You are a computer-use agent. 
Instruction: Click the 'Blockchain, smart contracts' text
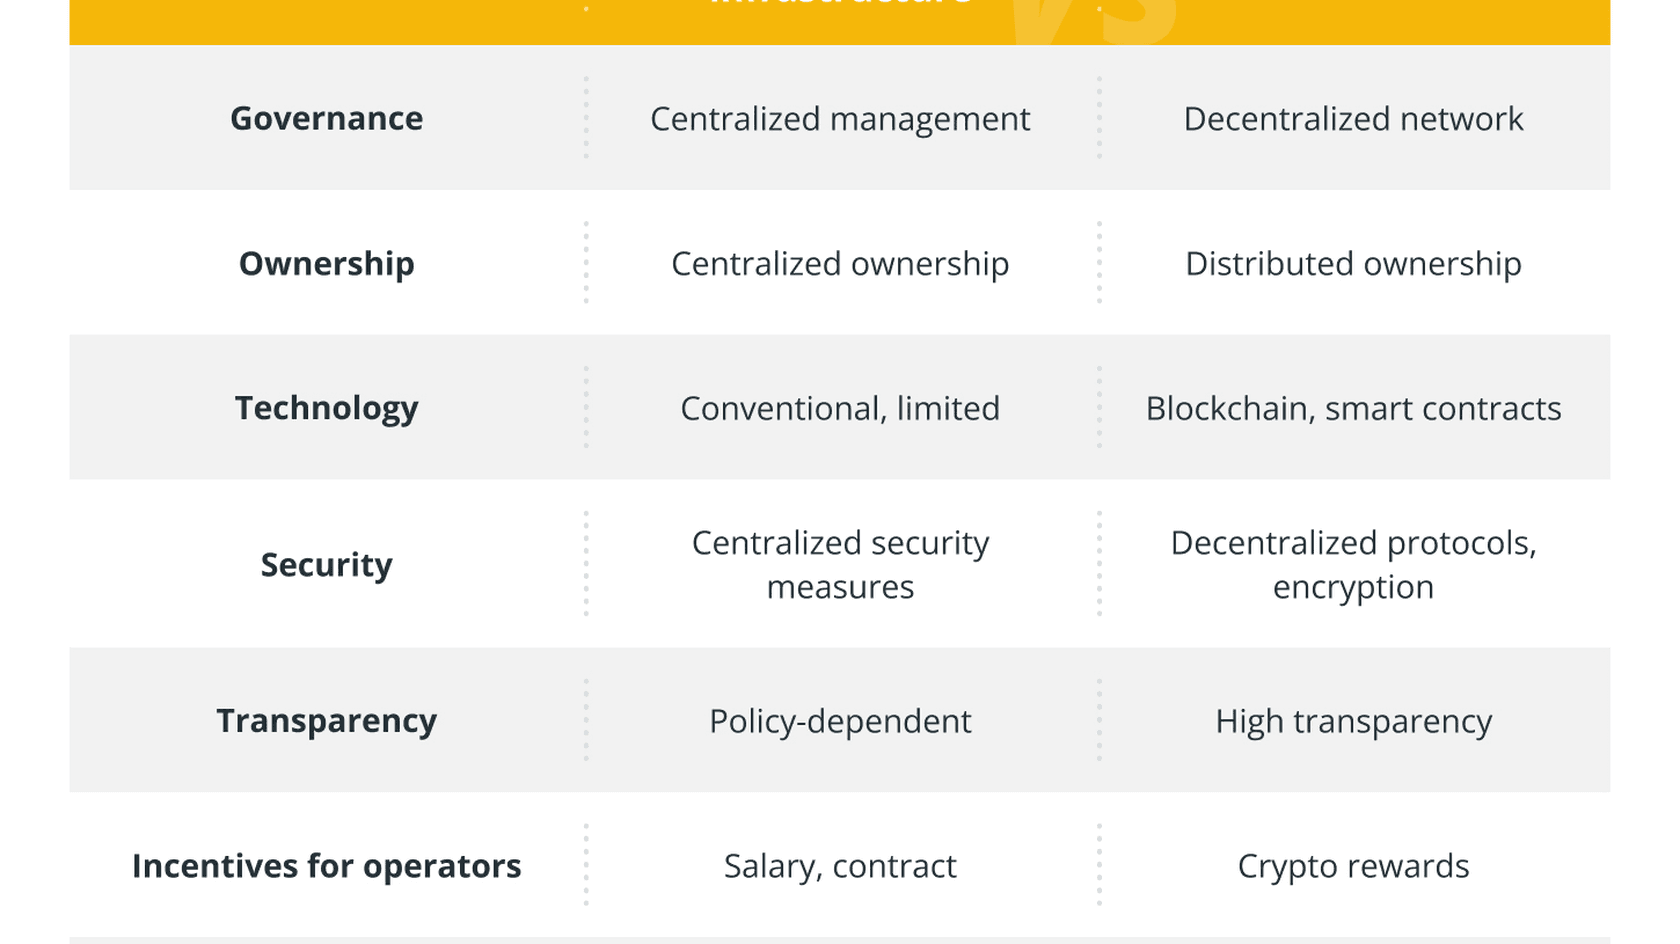(x=1353, y=408)
